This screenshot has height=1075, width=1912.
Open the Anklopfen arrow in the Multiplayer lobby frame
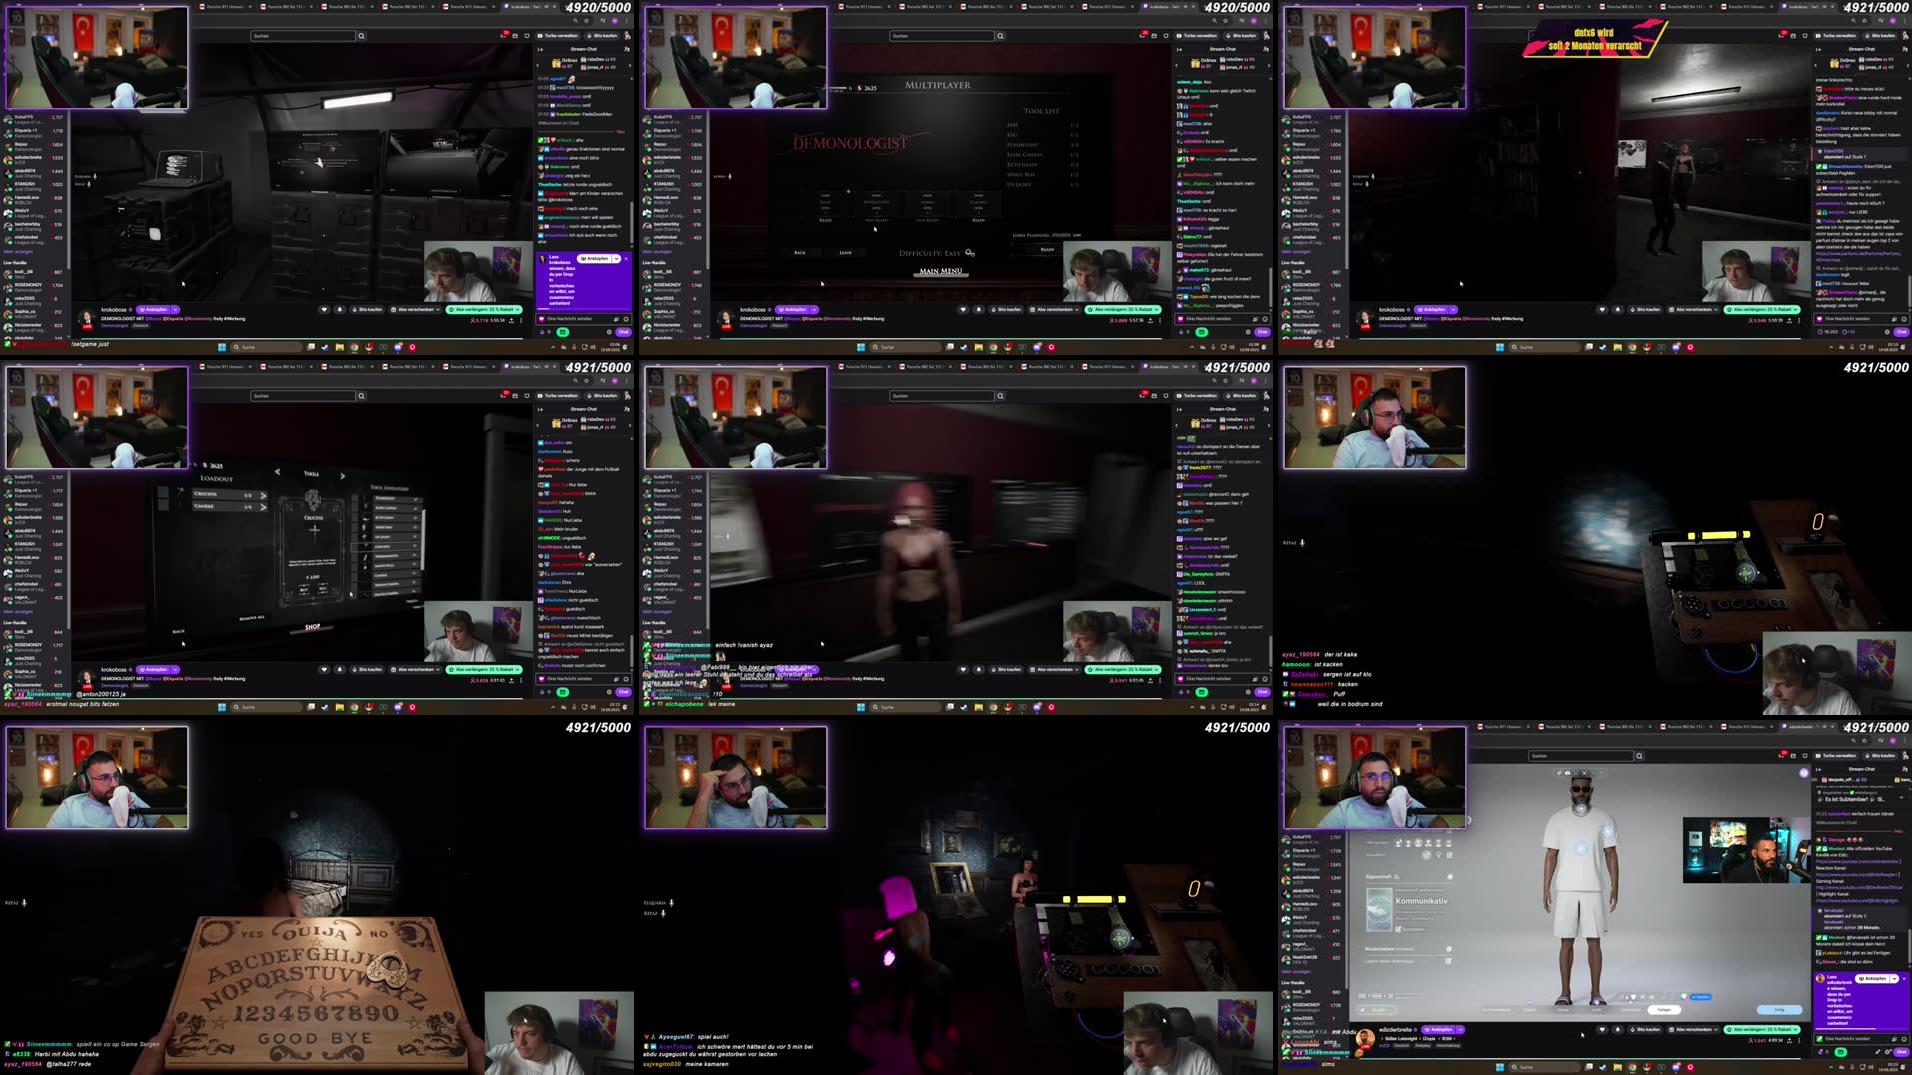[x=815, y=310]
